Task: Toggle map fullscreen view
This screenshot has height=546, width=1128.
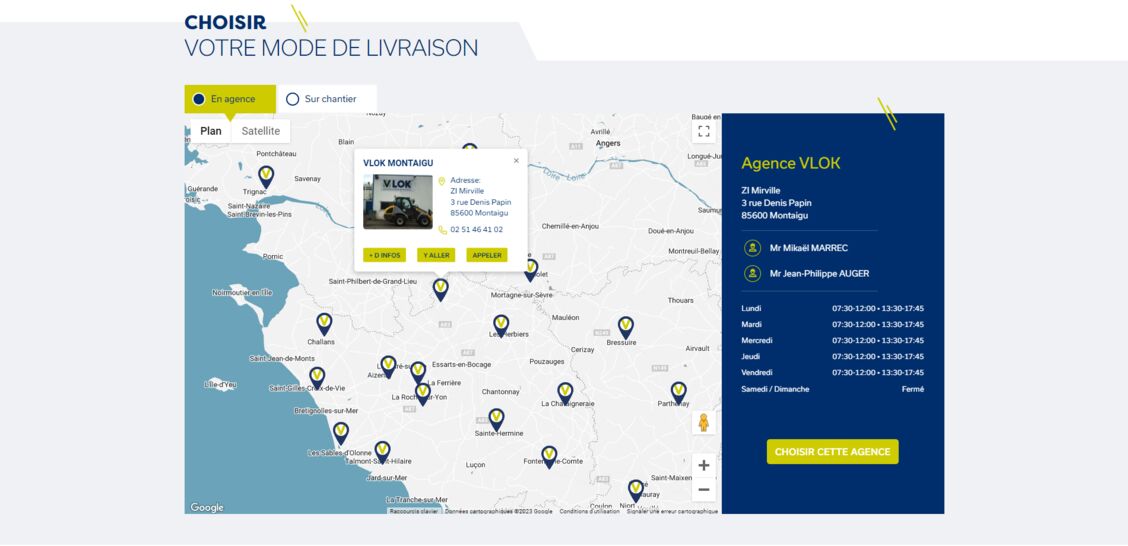Action: click(704, 131)
